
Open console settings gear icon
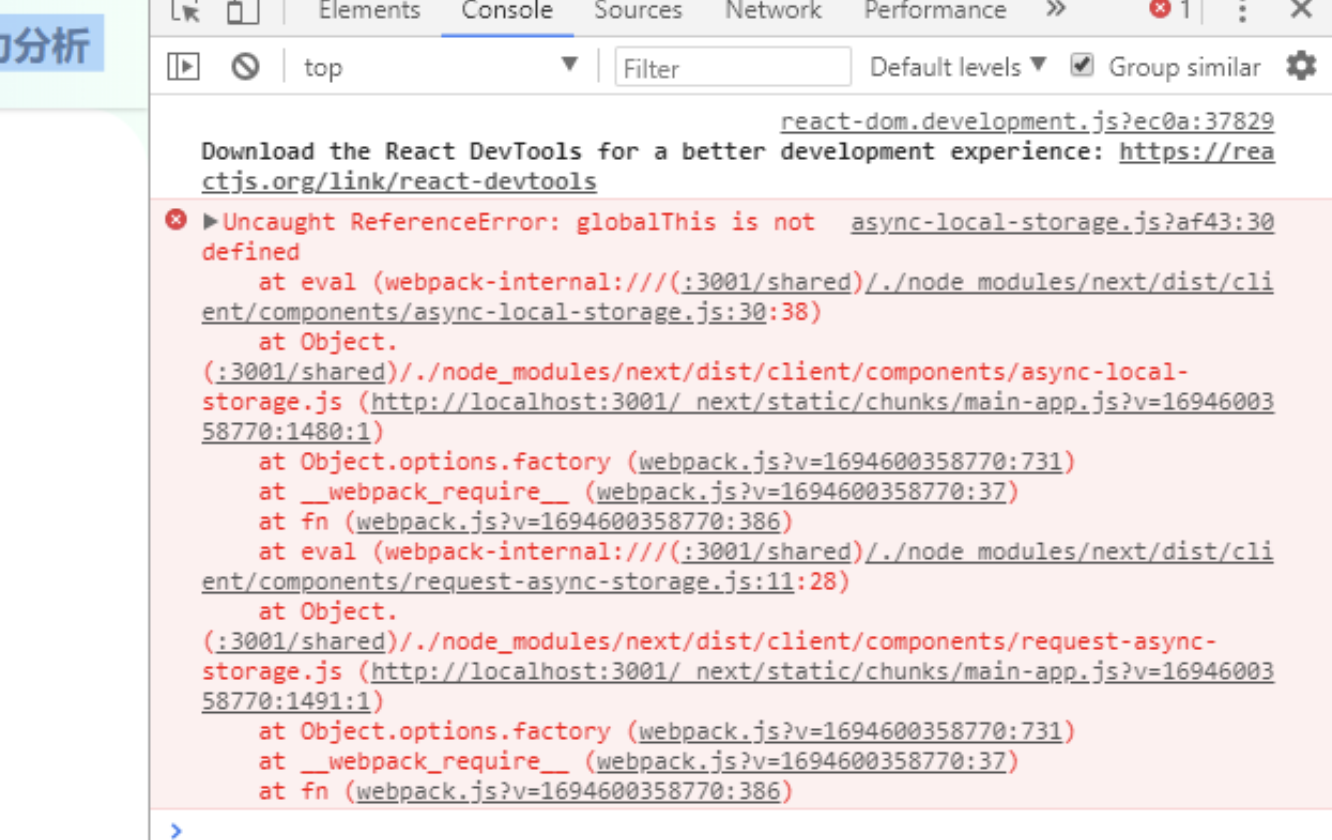(1301, 66)
